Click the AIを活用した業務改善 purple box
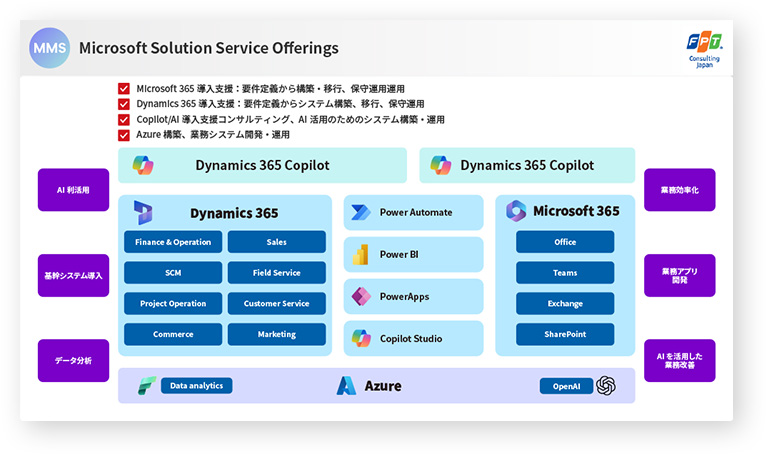 [679, 361]
